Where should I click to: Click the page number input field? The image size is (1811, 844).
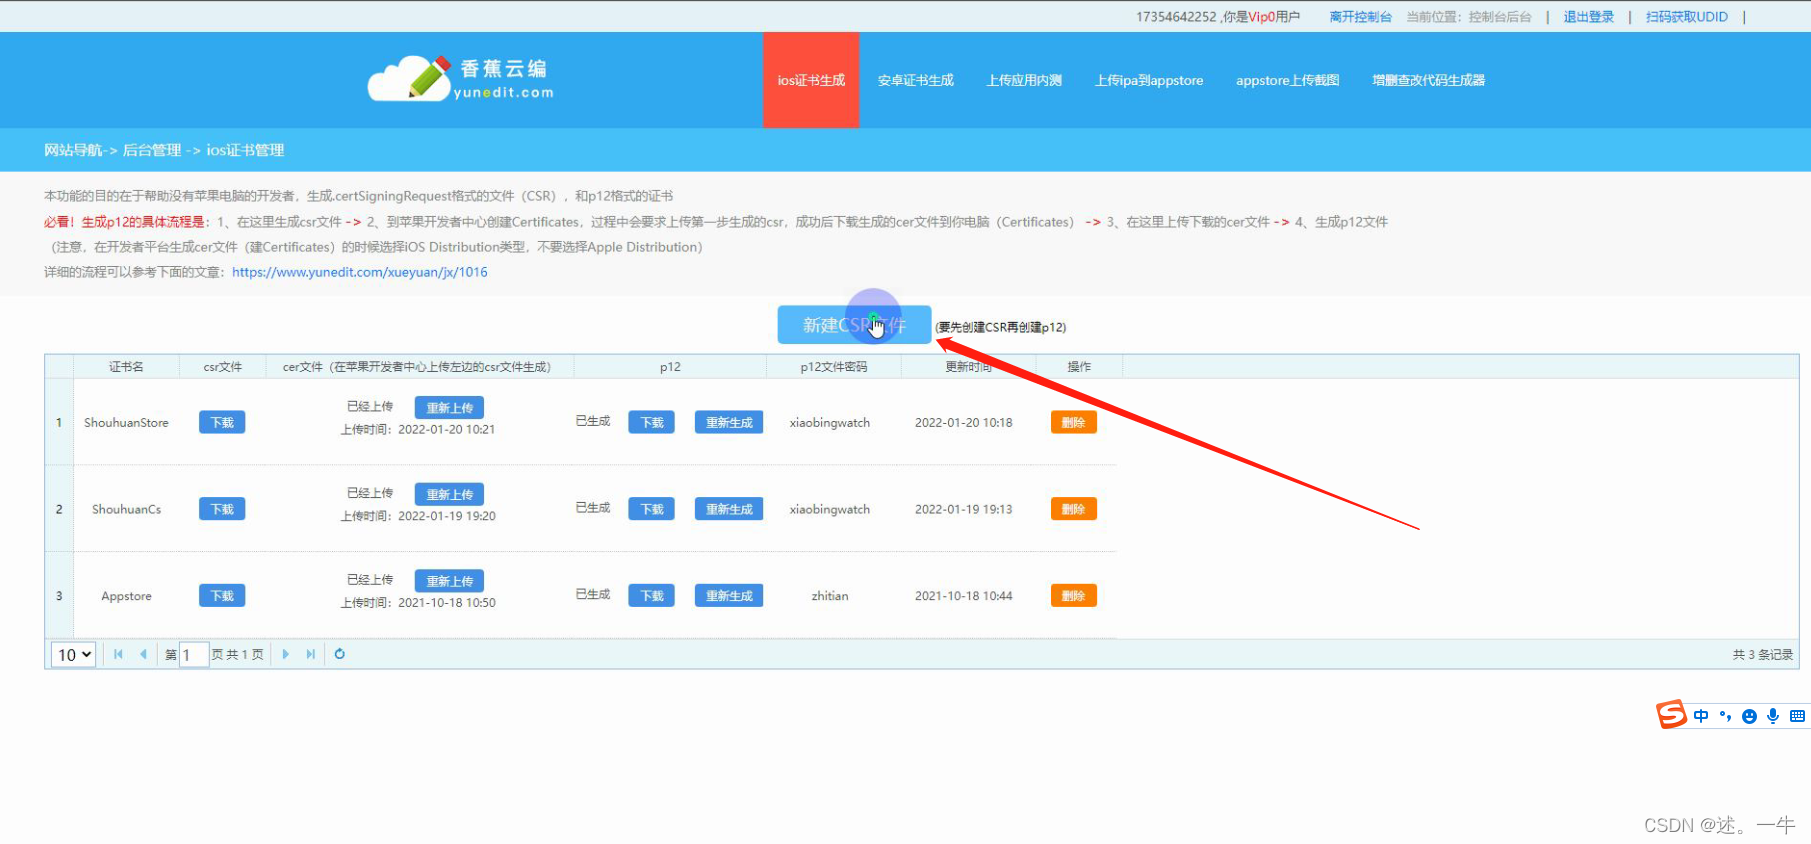[194, 655]
